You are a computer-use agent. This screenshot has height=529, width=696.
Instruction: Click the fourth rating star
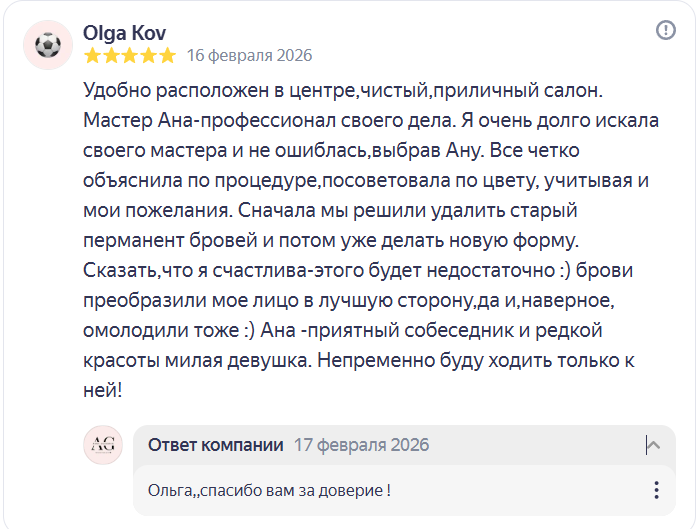[x=149, y=55]
